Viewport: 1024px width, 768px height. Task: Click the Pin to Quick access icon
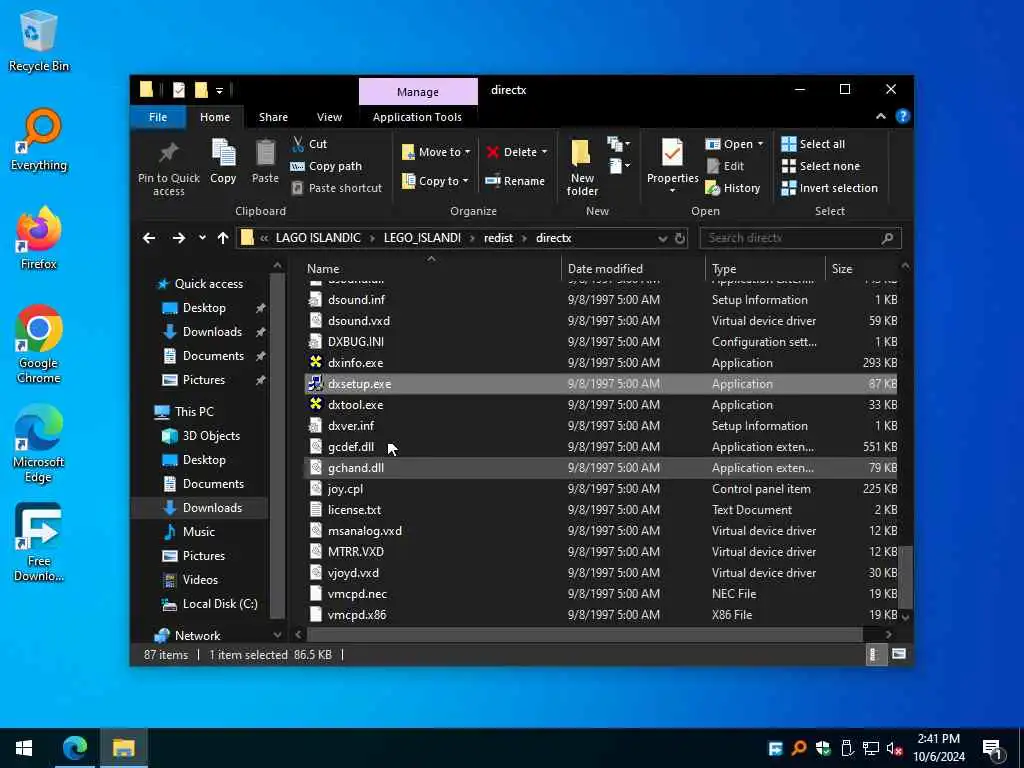click(x=168, y=168)
